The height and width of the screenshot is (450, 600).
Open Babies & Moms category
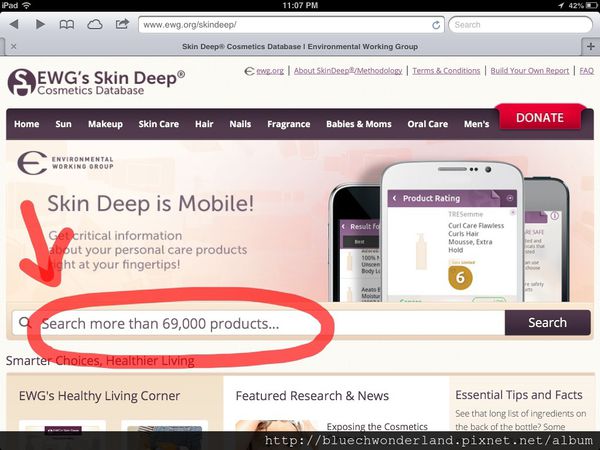click(358, 124)
